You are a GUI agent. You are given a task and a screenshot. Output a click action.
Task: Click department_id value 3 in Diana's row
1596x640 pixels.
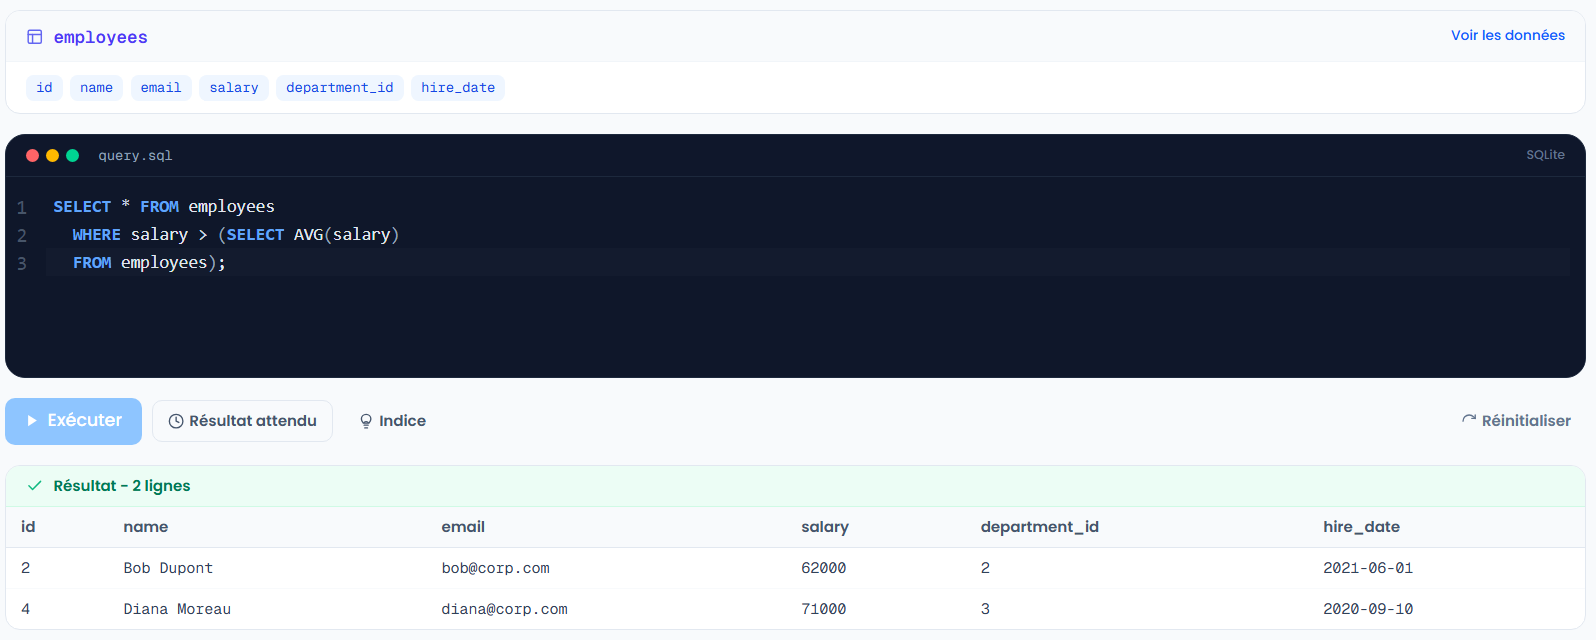click(985, 609)
